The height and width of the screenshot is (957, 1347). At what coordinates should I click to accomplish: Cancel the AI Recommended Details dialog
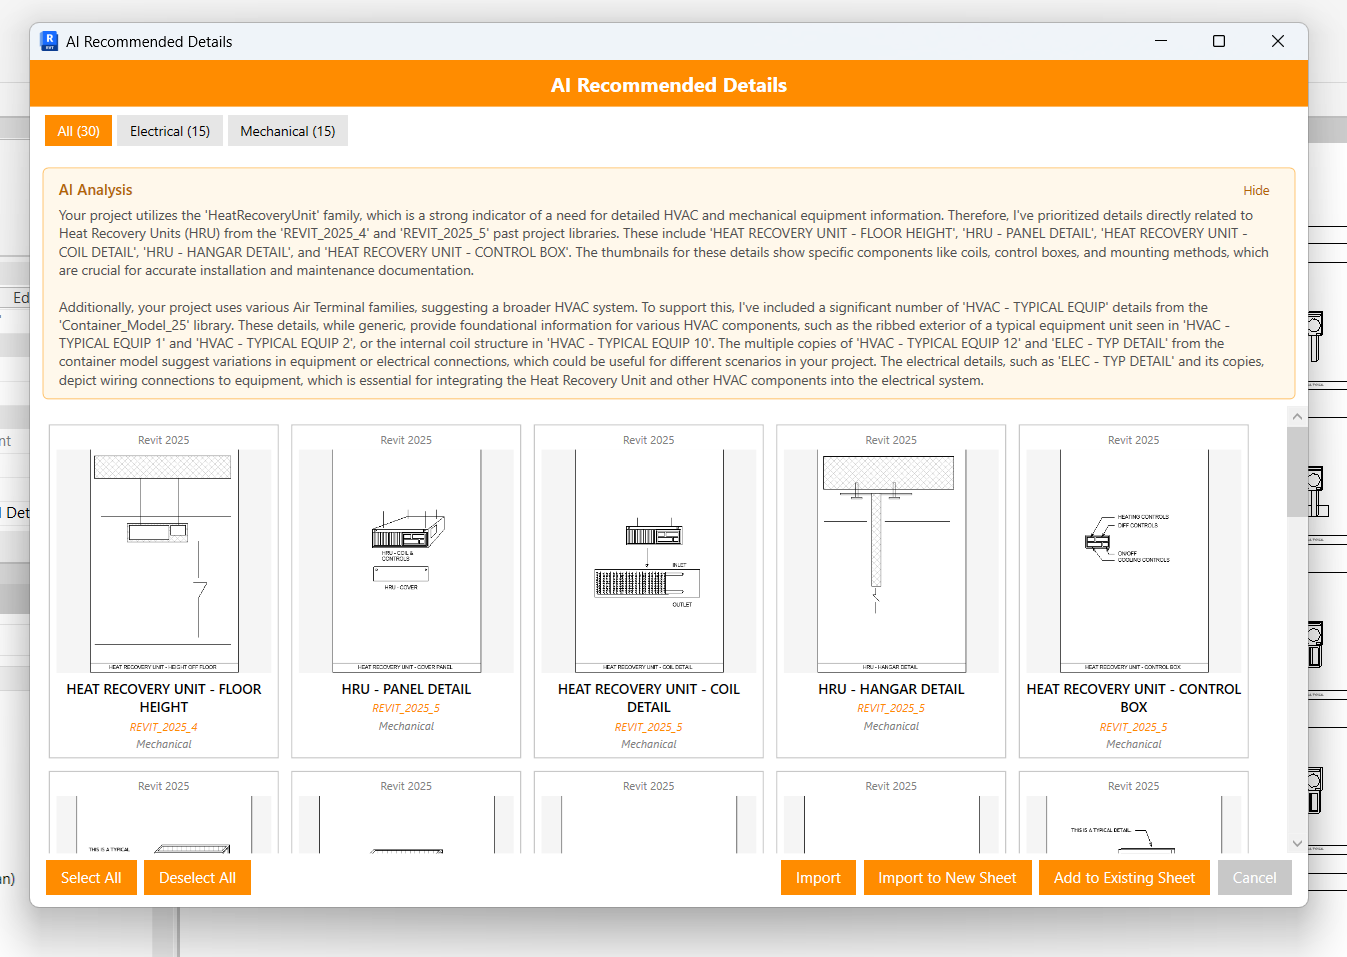[1254, 878]
